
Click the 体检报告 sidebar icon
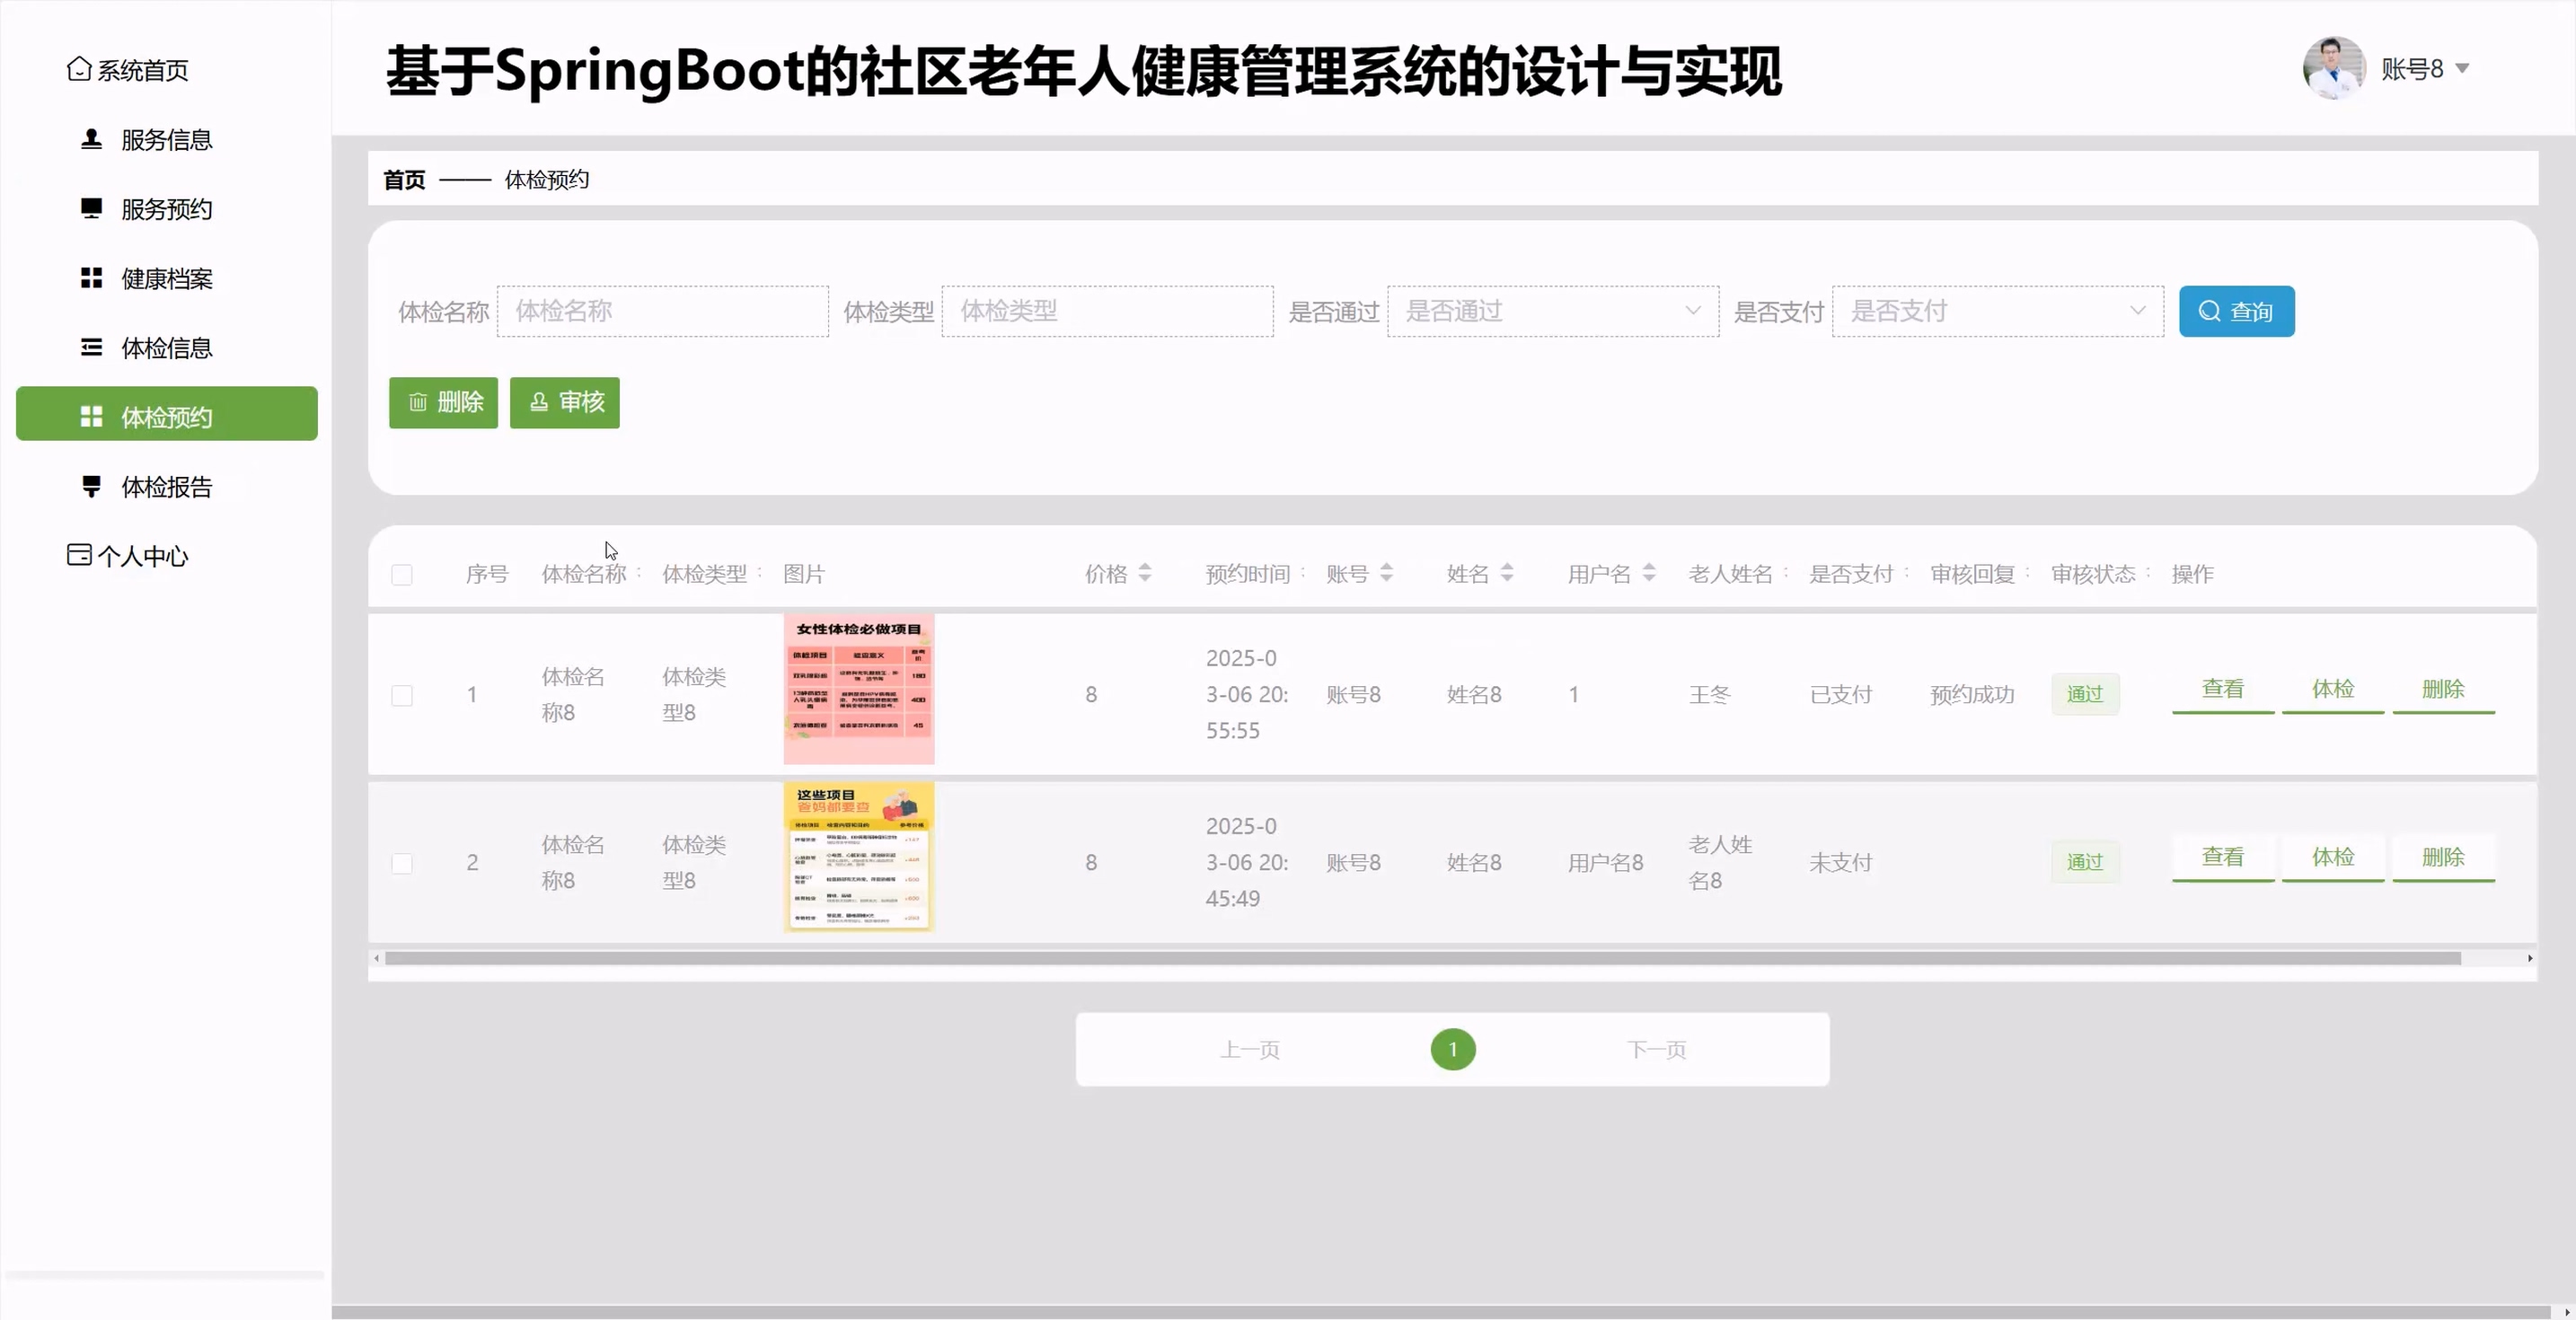(91, 486)
